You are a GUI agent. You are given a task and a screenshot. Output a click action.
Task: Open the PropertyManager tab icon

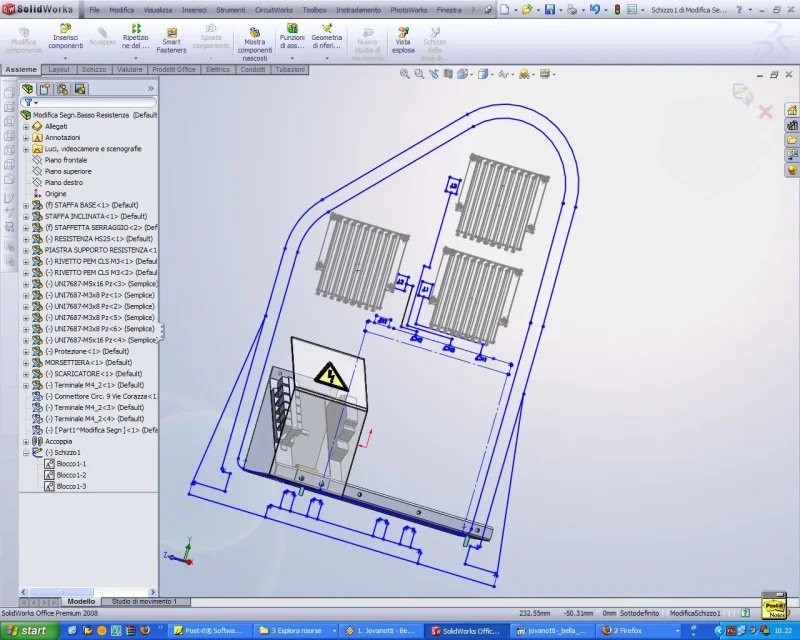coord(45,89)
